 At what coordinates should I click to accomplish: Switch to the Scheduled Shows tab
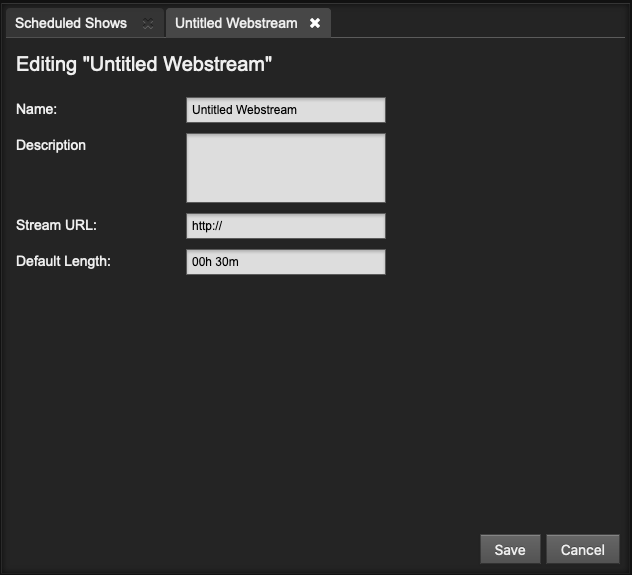pyautogui.click(x=71, y=23)
